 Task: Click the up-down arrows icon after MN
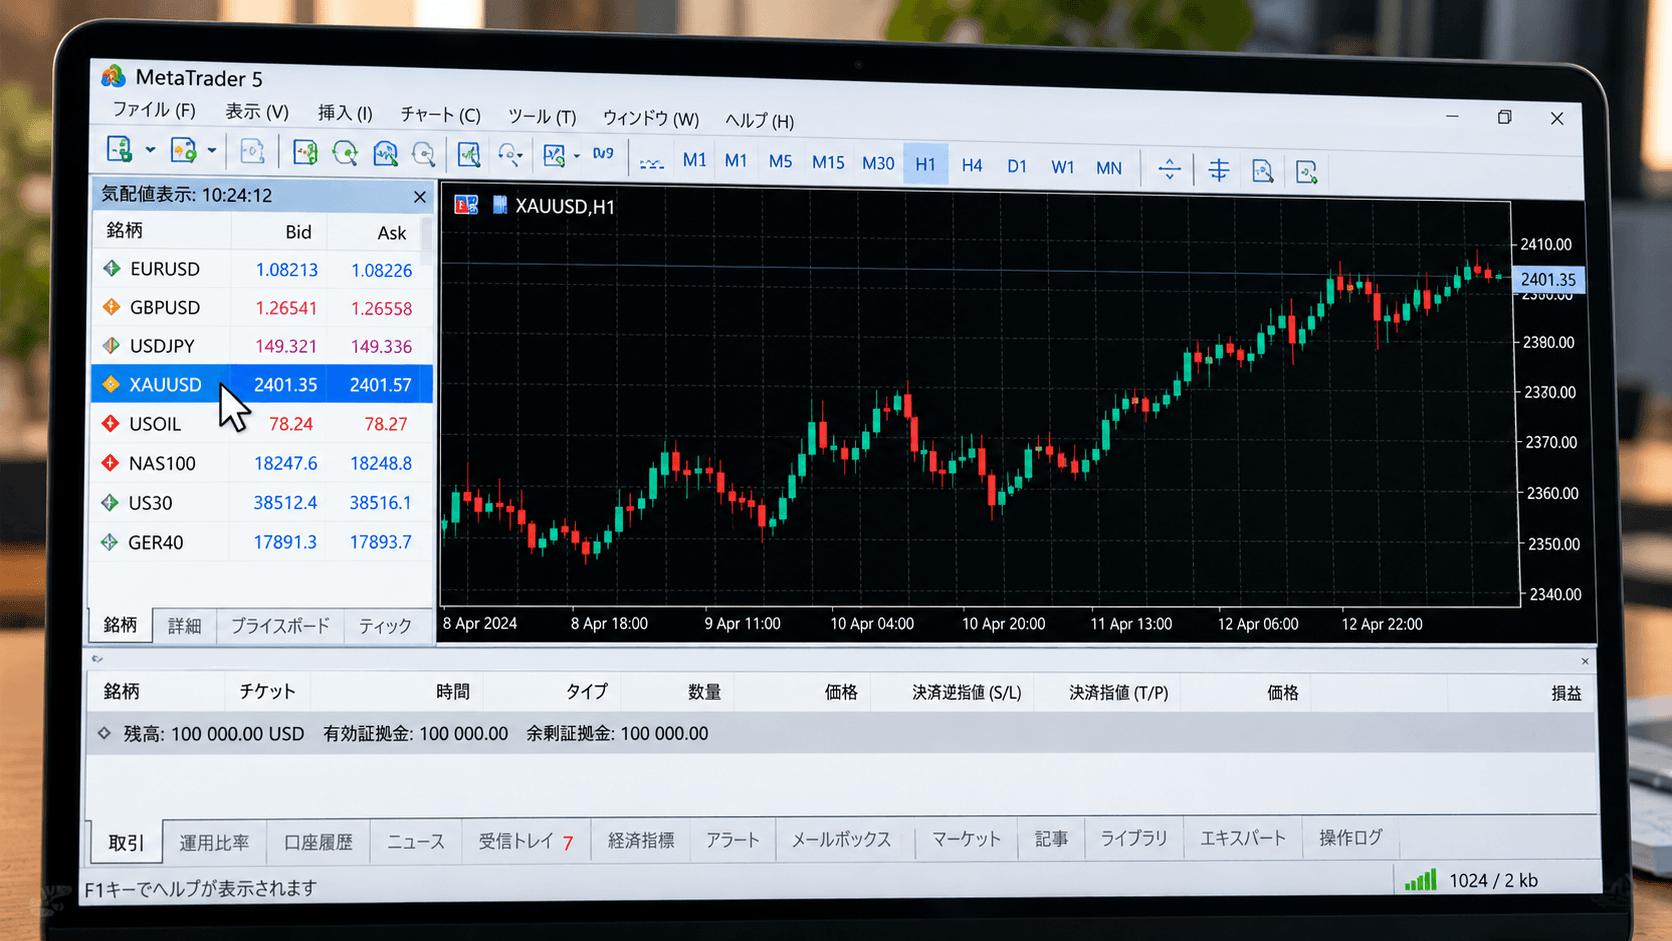(x=1169, y=169)
